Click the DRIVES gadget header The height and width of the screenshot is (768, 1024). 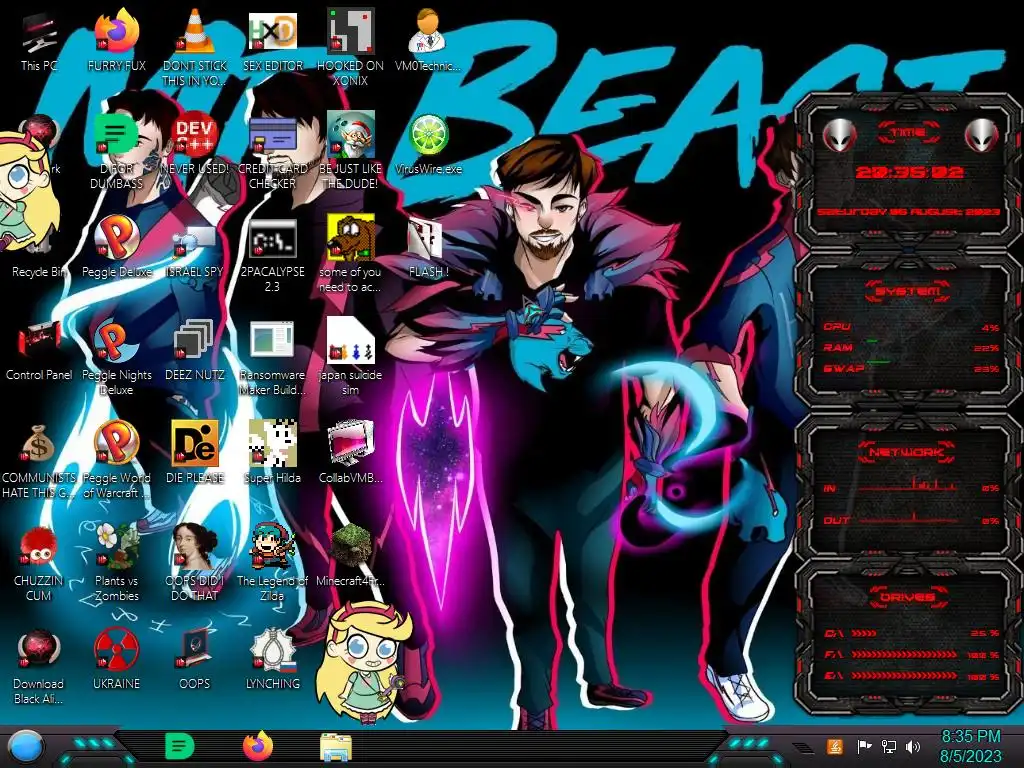pos(907,597)
